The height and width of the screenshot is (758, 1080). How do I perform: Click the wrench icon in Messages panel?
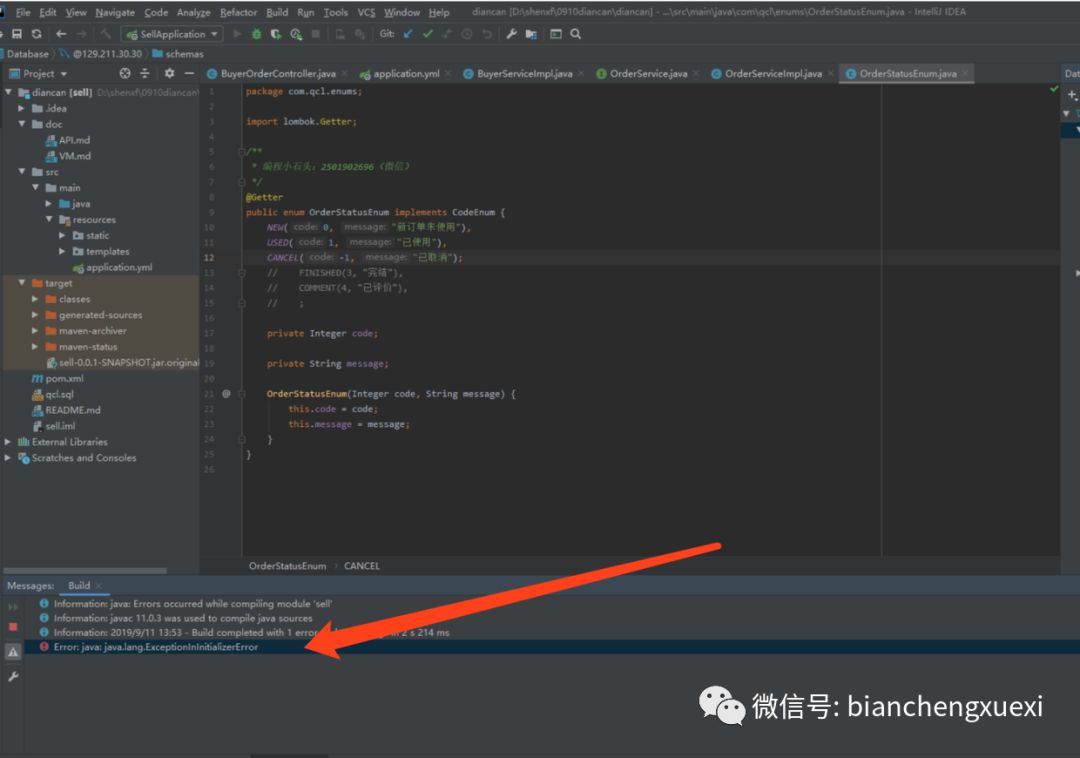click(x=13, y=677)
